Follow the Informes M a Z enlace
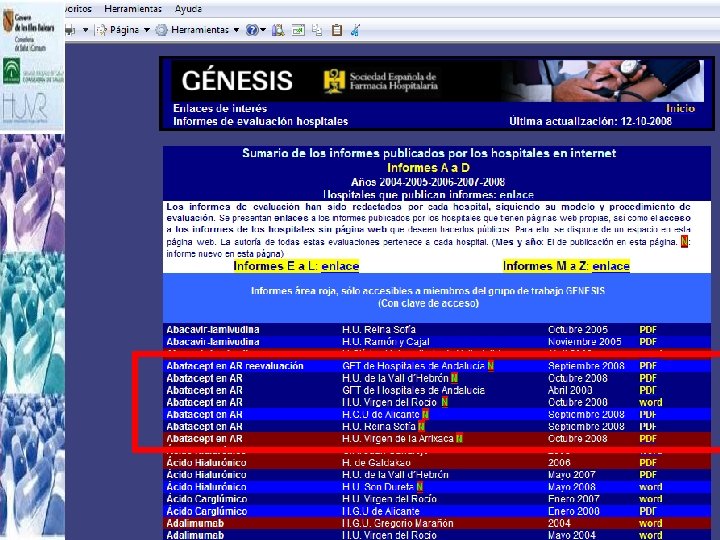The image size is (720, 540). coord(611,266)
